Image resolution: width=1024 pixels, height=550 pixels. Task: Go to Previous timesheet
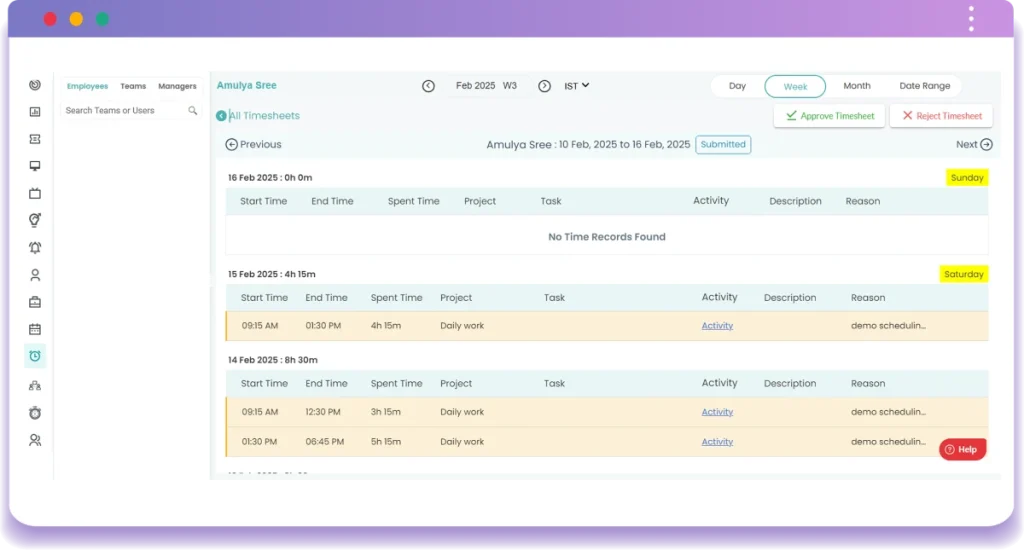[253, 144]
